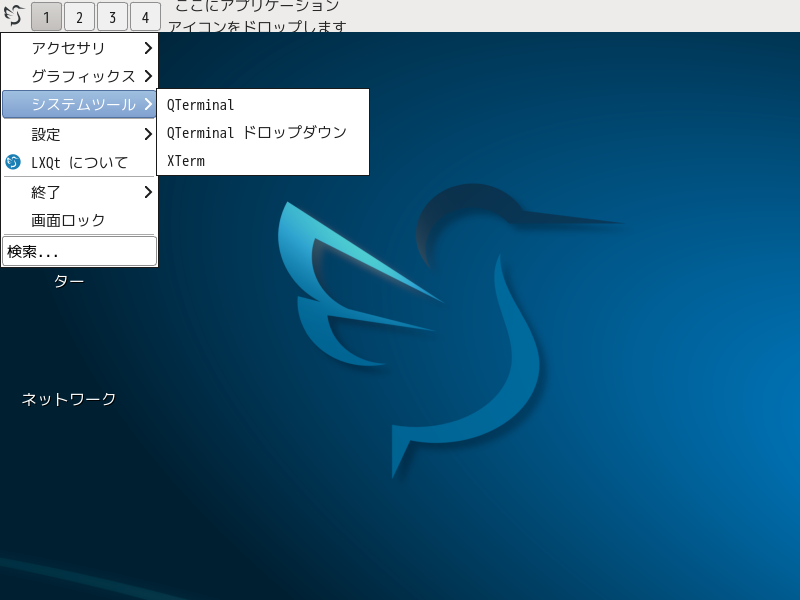Open the 設定 submenu

[79, 134]
